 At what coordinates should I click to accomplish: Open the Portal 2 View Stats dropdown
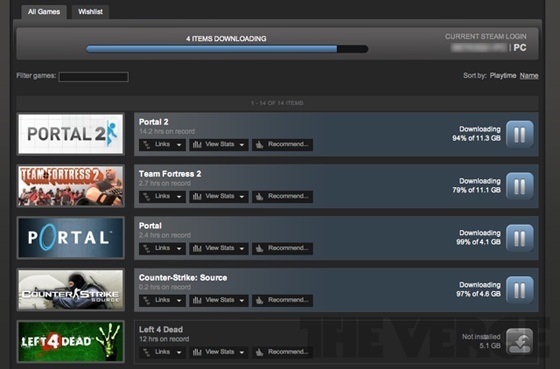coord(219,145)
